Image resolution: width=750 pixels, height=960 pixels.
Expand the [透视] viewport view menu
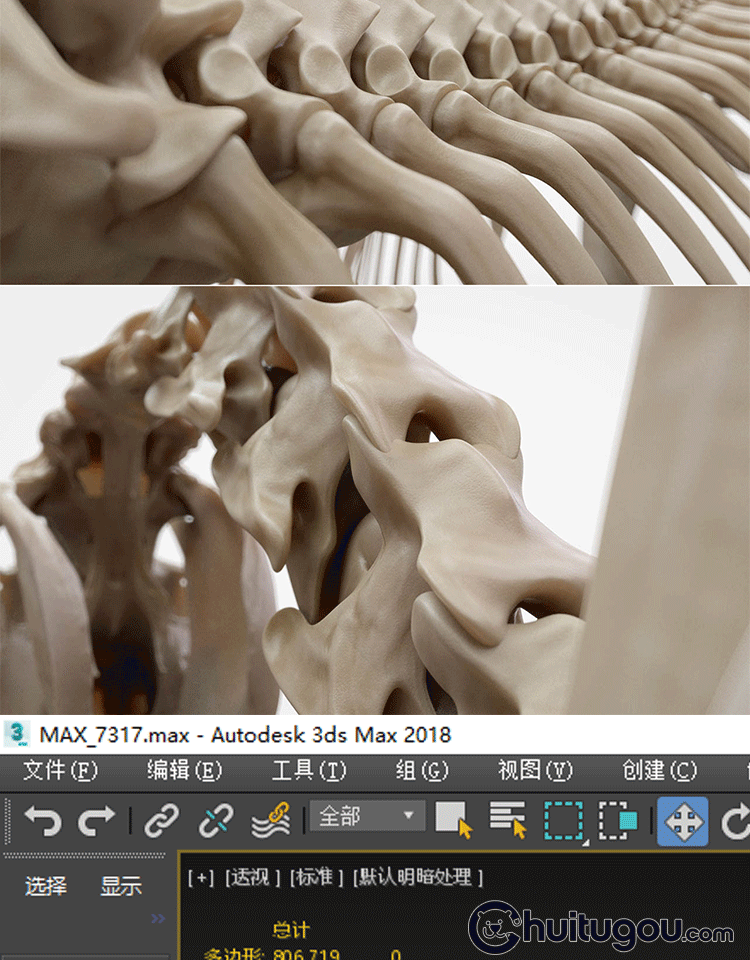[x=253, y=877]
